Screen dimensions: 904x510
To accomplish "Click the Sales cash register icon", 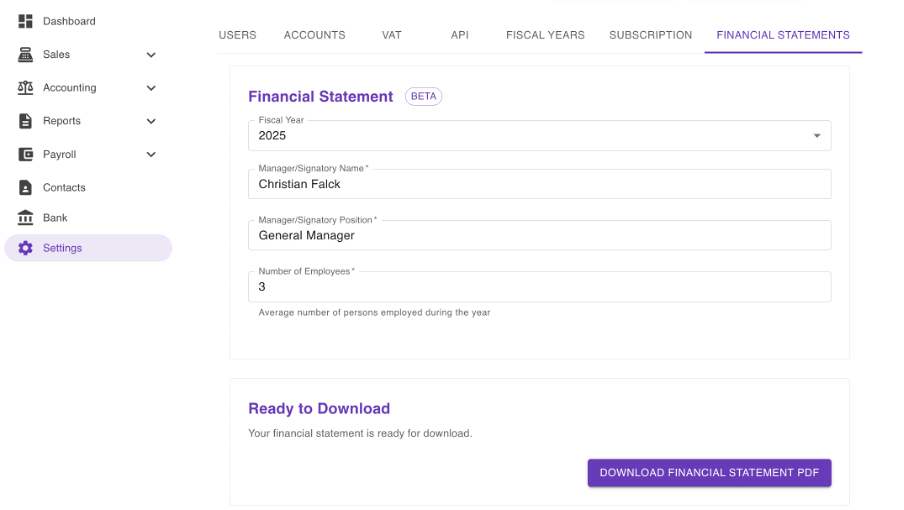I will 25,55.
